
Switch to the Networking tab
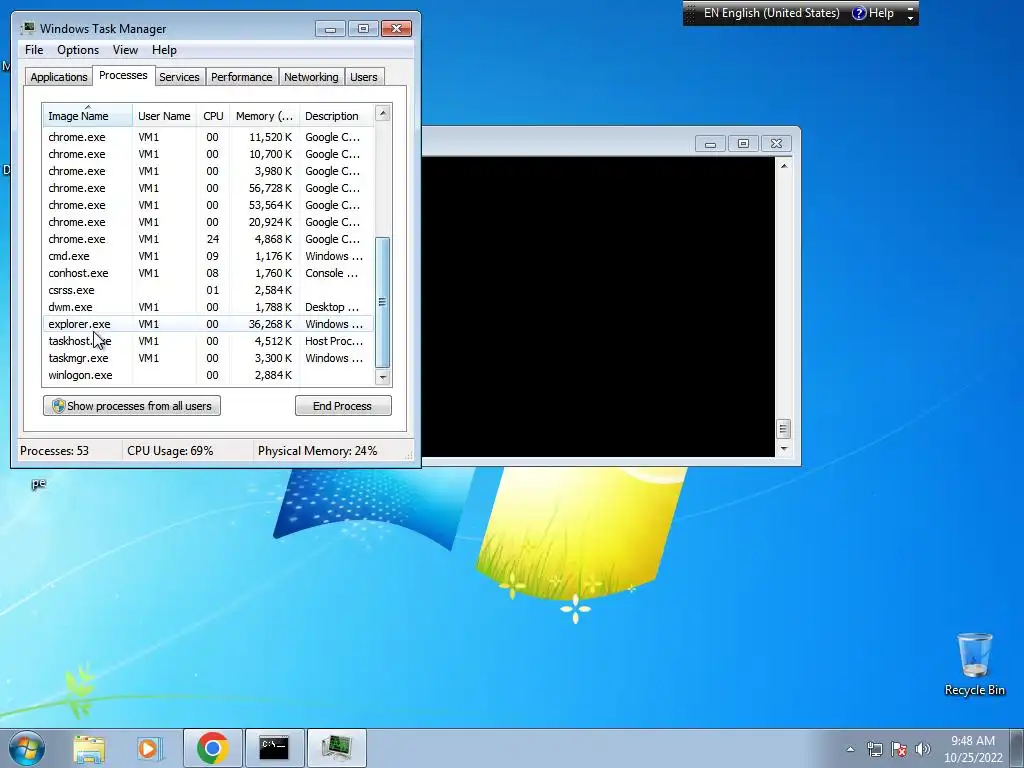tap(312, 77)
